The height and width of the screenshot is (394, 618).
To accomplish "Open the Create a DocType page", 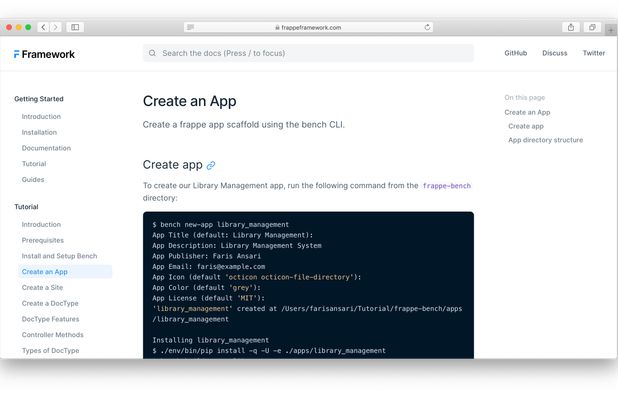I will [50, 303].
